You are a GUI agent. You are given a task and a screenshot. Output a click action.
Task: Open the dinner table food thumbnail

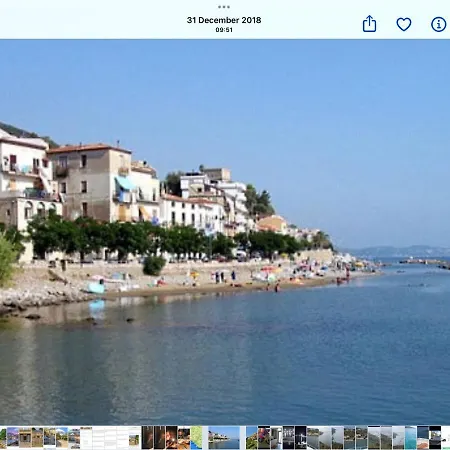184,437
